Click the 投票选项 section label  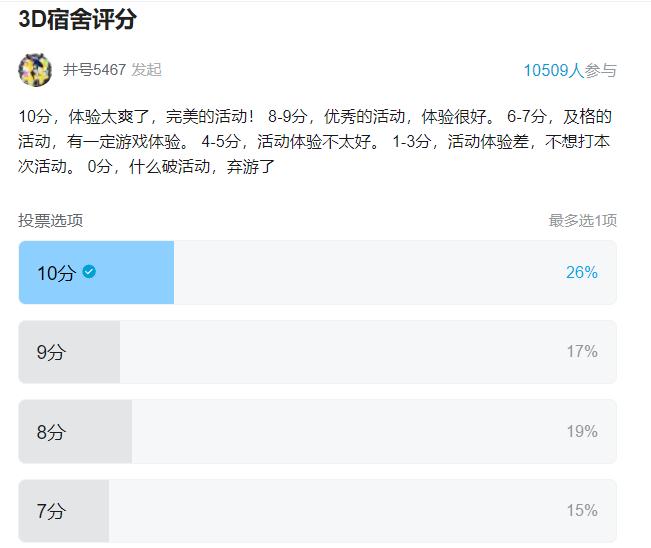50,220
